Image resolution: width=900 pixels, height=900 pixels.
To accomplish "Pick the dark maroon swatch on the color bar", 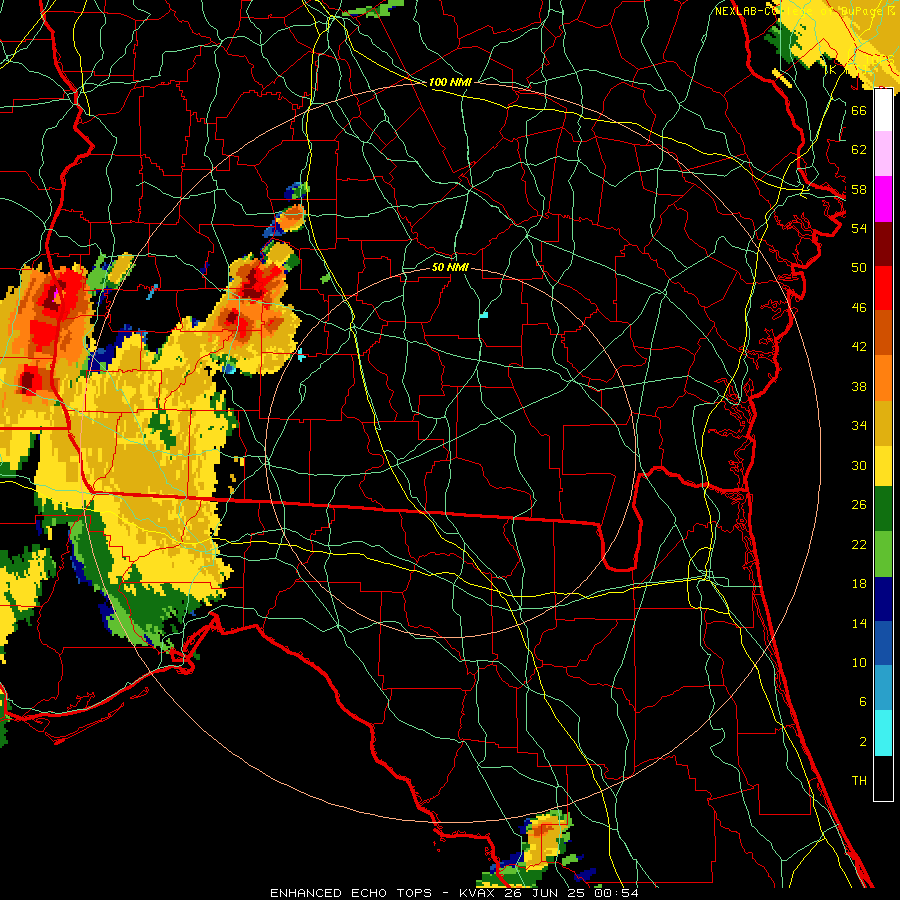I will click(x=883, y=243).
